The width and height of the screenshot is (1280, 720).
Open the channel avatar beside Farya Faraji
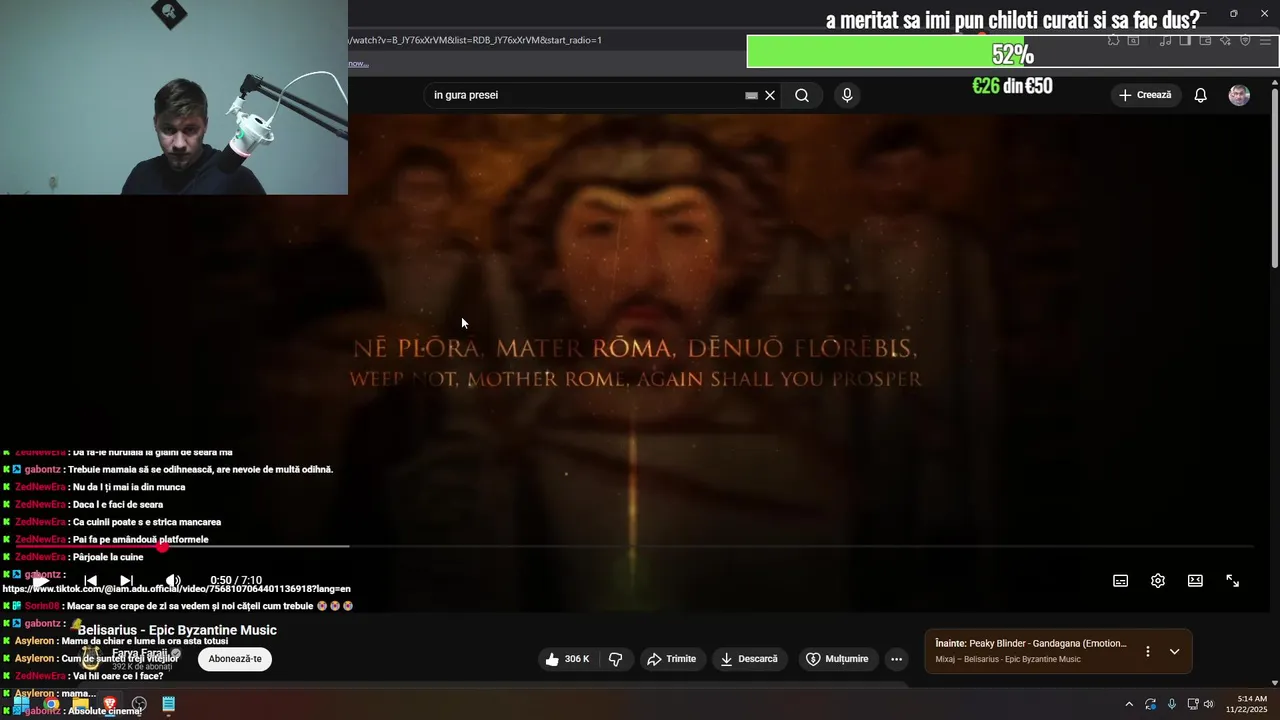coord(93,658)
